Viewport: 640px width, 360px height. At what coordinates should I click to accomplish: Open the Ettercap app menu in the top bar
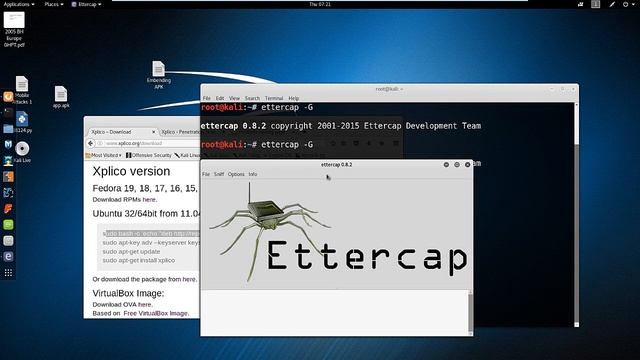pos(86,4)
